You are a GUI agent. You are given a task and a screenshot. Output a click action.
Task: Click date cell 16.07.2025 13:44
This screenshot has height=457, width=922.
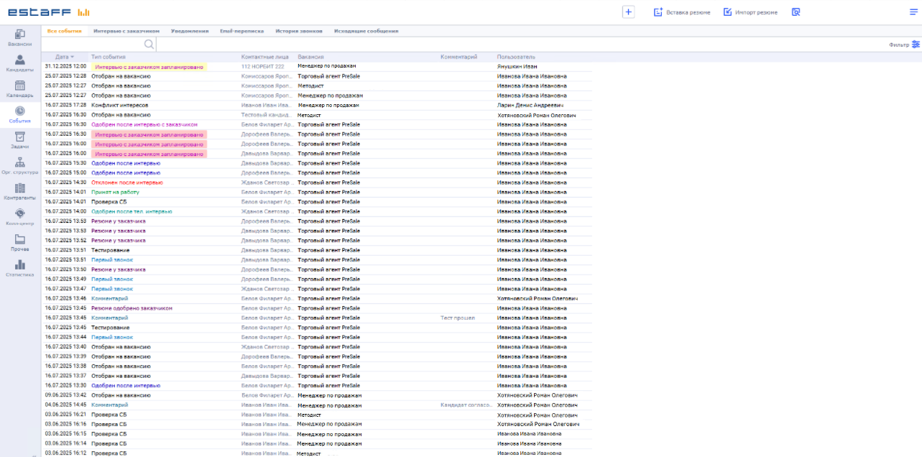click(66, 337)
